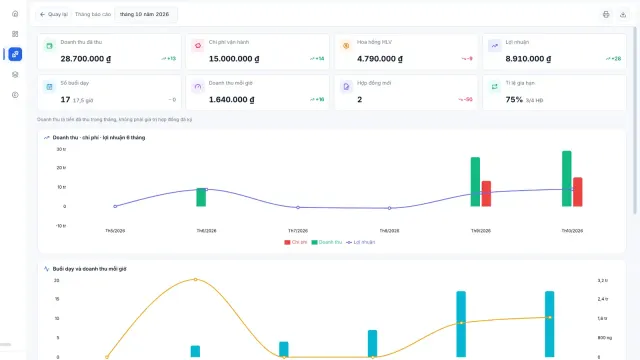Click the 1.640.000 đ hourly revenue value
Screen dimensions: 640x360
tap(231, 100)
